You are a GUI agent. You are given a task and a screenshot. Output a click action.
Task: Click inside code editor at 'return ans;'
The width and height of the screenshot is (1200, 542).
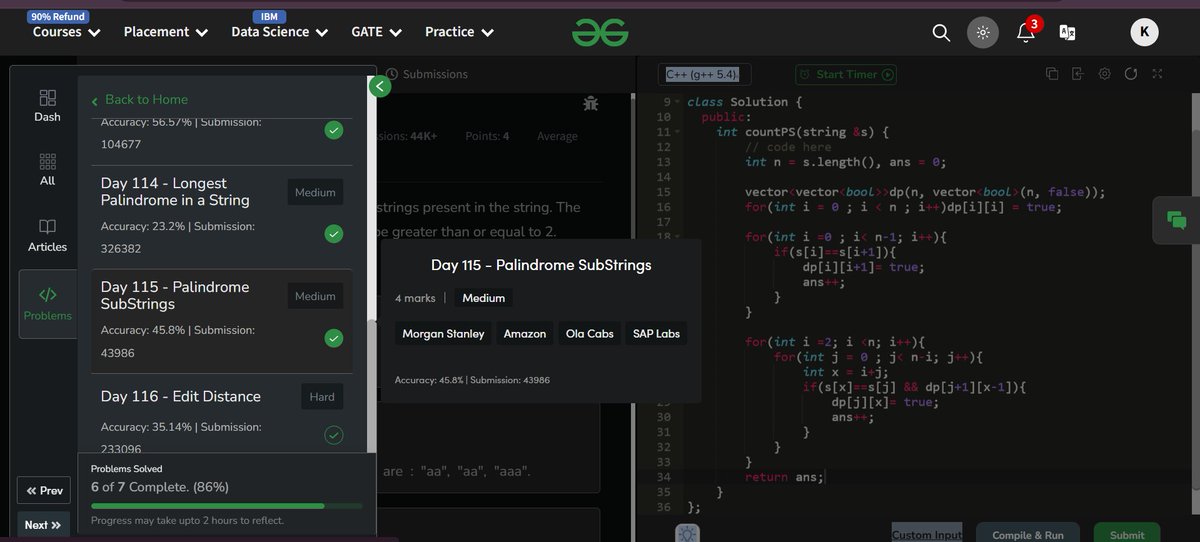(x=784, y=477)
